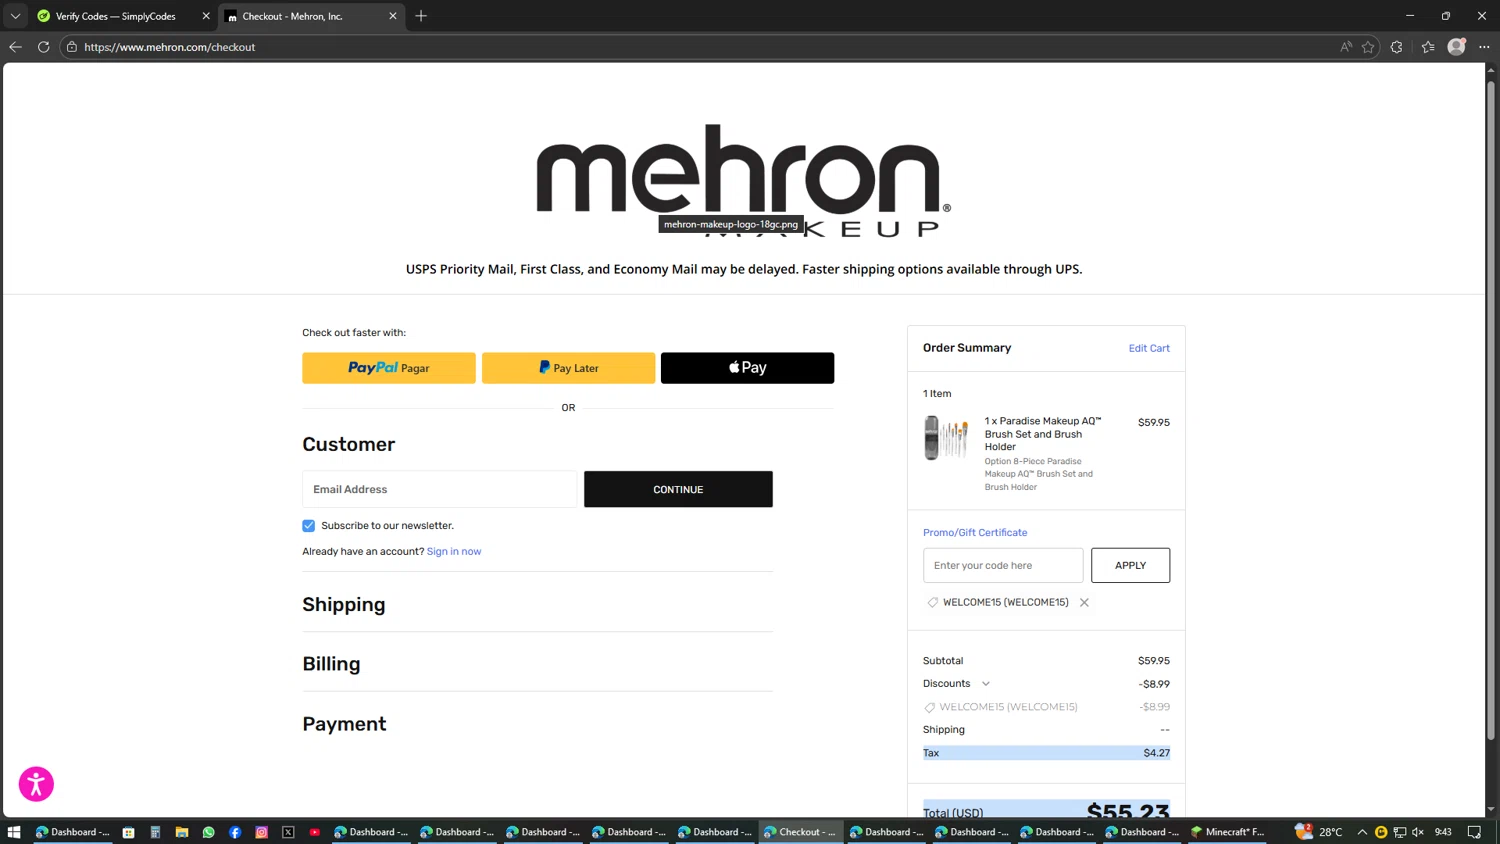Viewport: 1500px width, 844px height.
Task: Apply the promo code
Action: pos(1130,565)
